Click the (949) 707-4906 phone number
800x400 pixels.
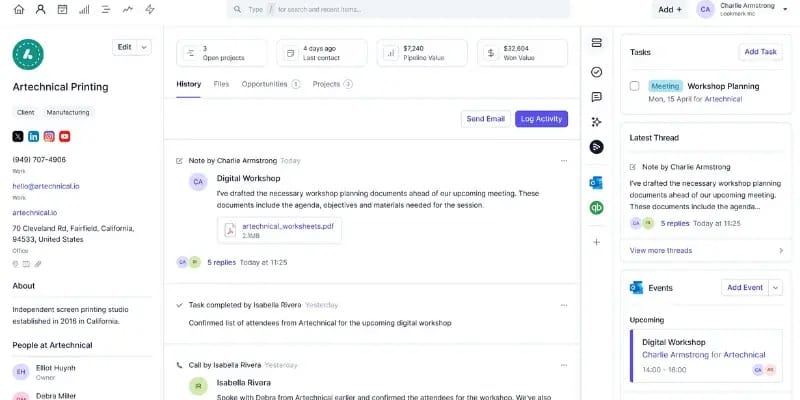(39, 160)
